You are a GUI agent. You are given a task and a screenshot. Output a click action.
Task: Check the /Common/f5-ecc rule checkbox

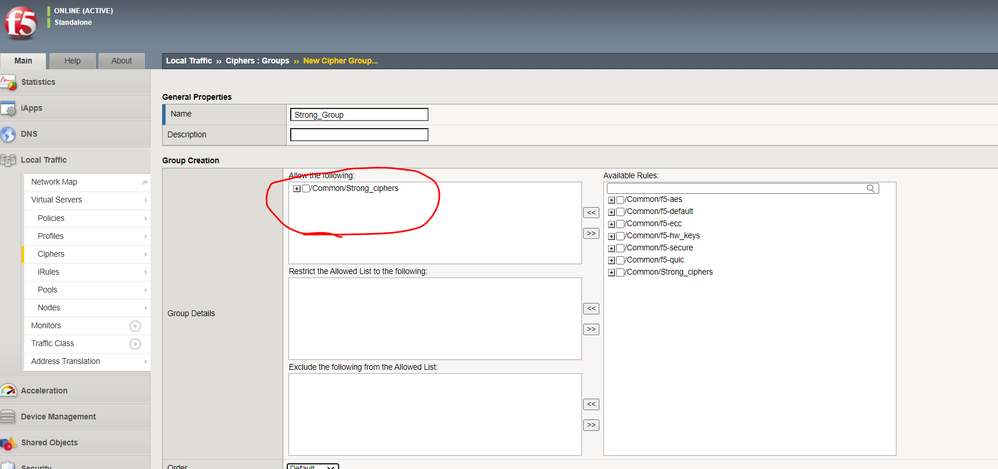621,224
